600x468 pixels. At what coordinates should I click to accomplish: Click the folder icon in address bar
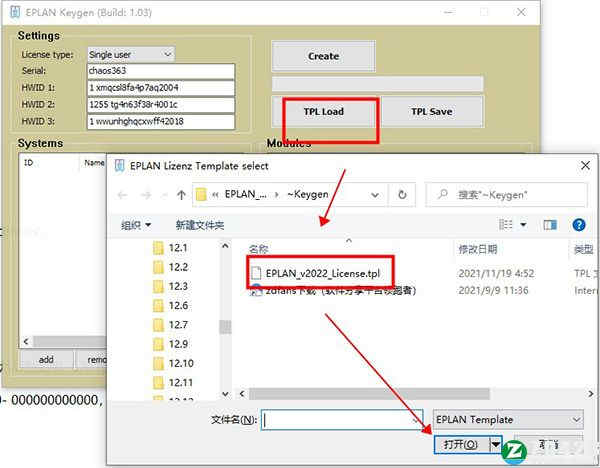pyautogui.click(x=201, y=195)
